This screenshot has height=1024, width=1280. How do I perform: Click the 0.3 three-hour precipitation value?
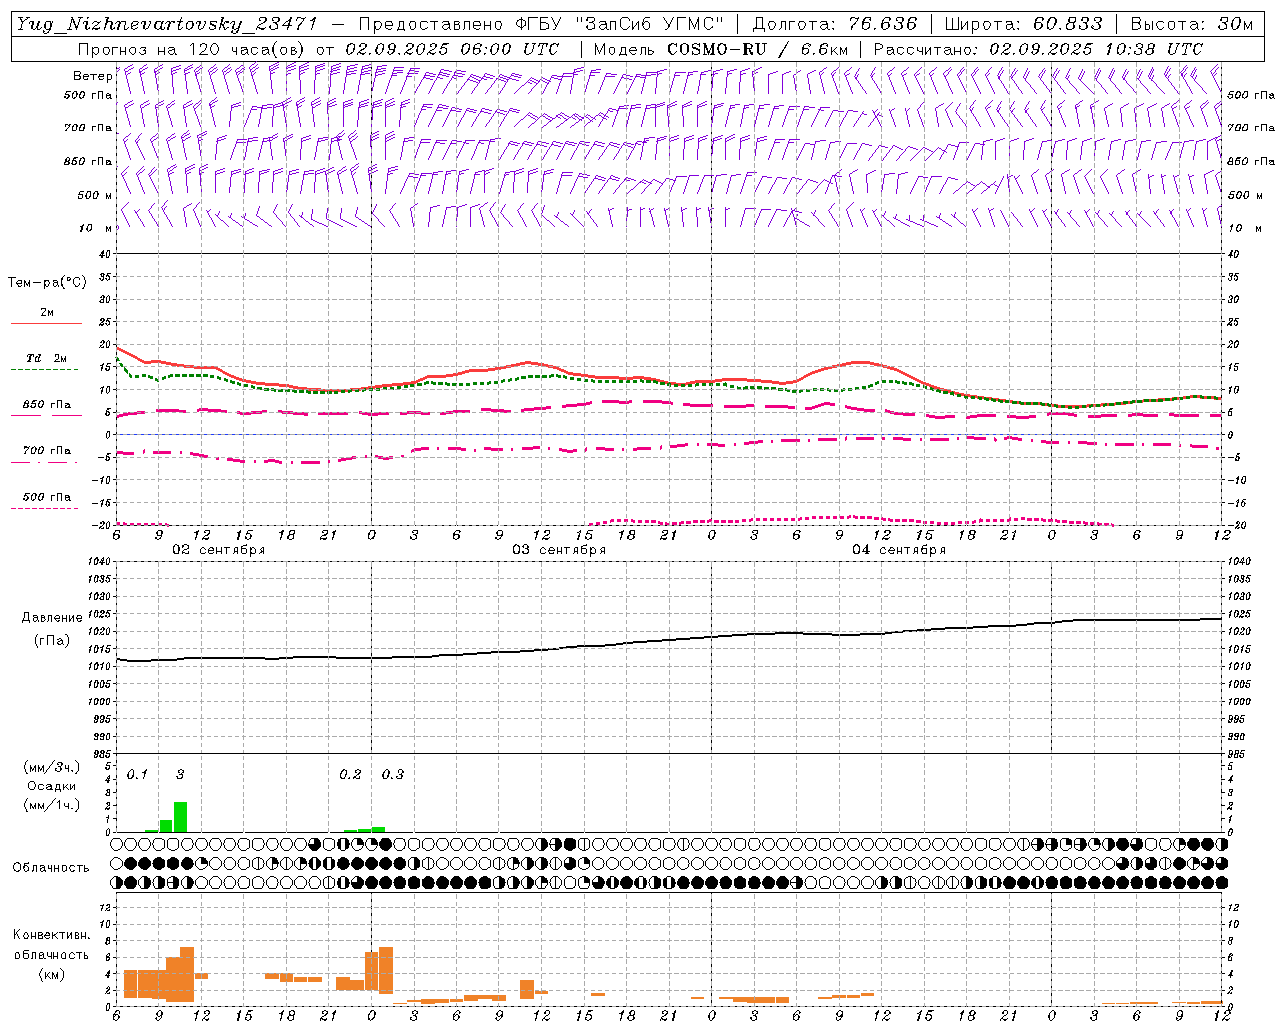393,774
